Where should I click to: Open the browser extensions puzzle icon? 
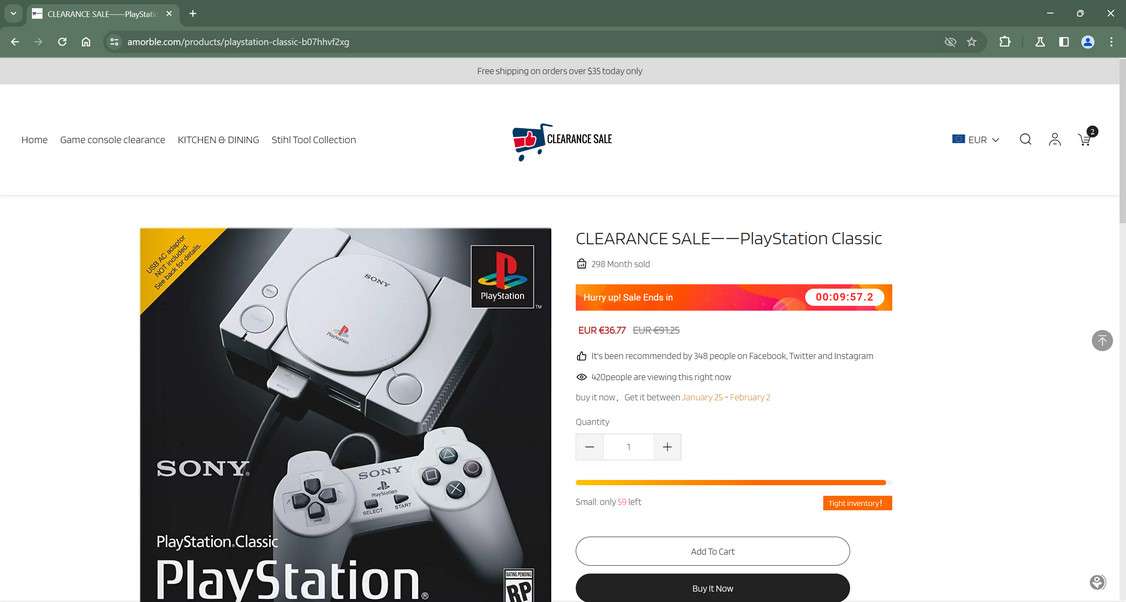point(1005,42)
